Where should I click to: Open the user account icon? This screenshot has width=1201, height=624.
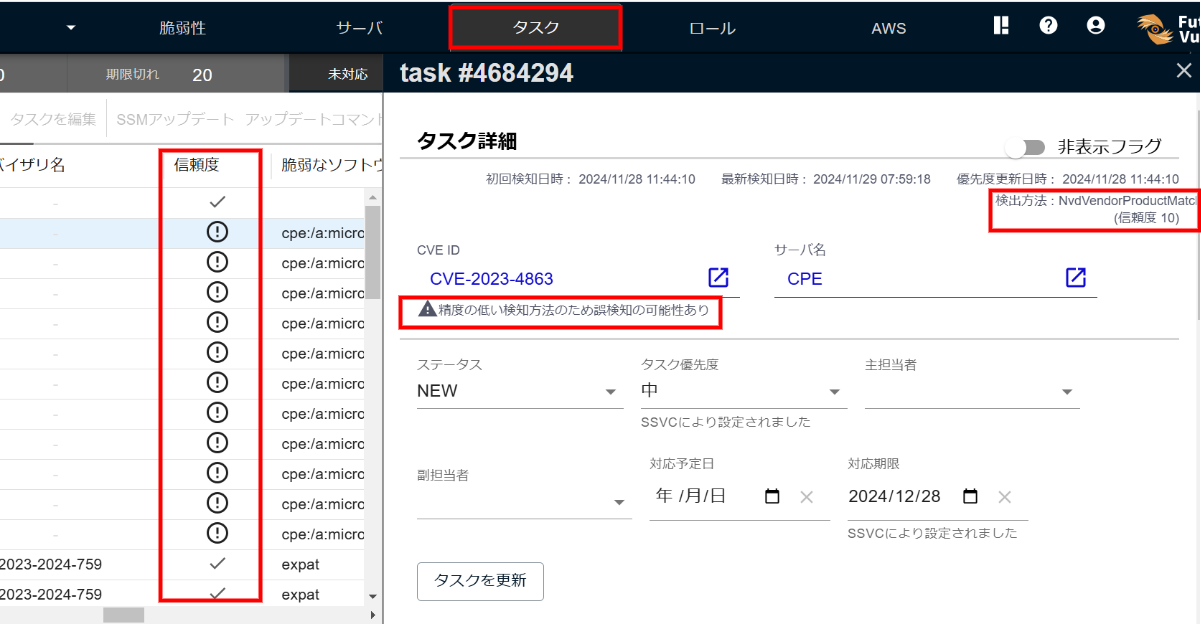(1096, 26)
